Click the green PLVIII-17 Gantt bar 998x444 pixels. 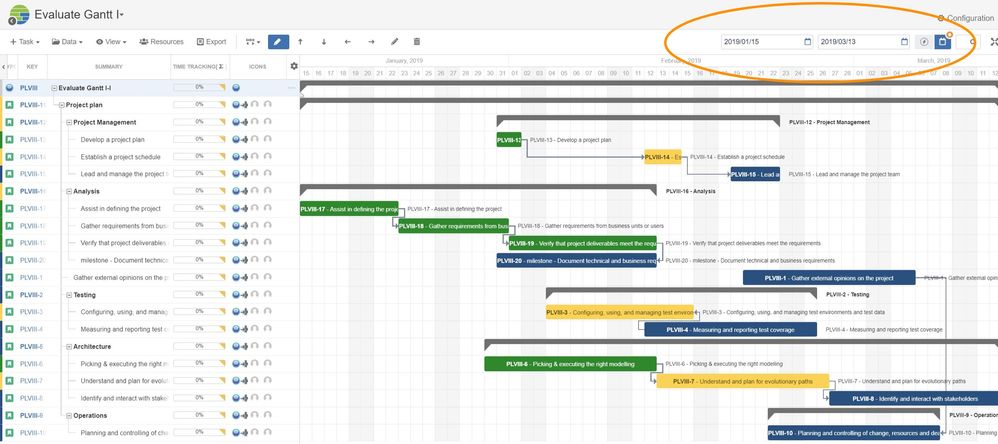pos(349,209)
